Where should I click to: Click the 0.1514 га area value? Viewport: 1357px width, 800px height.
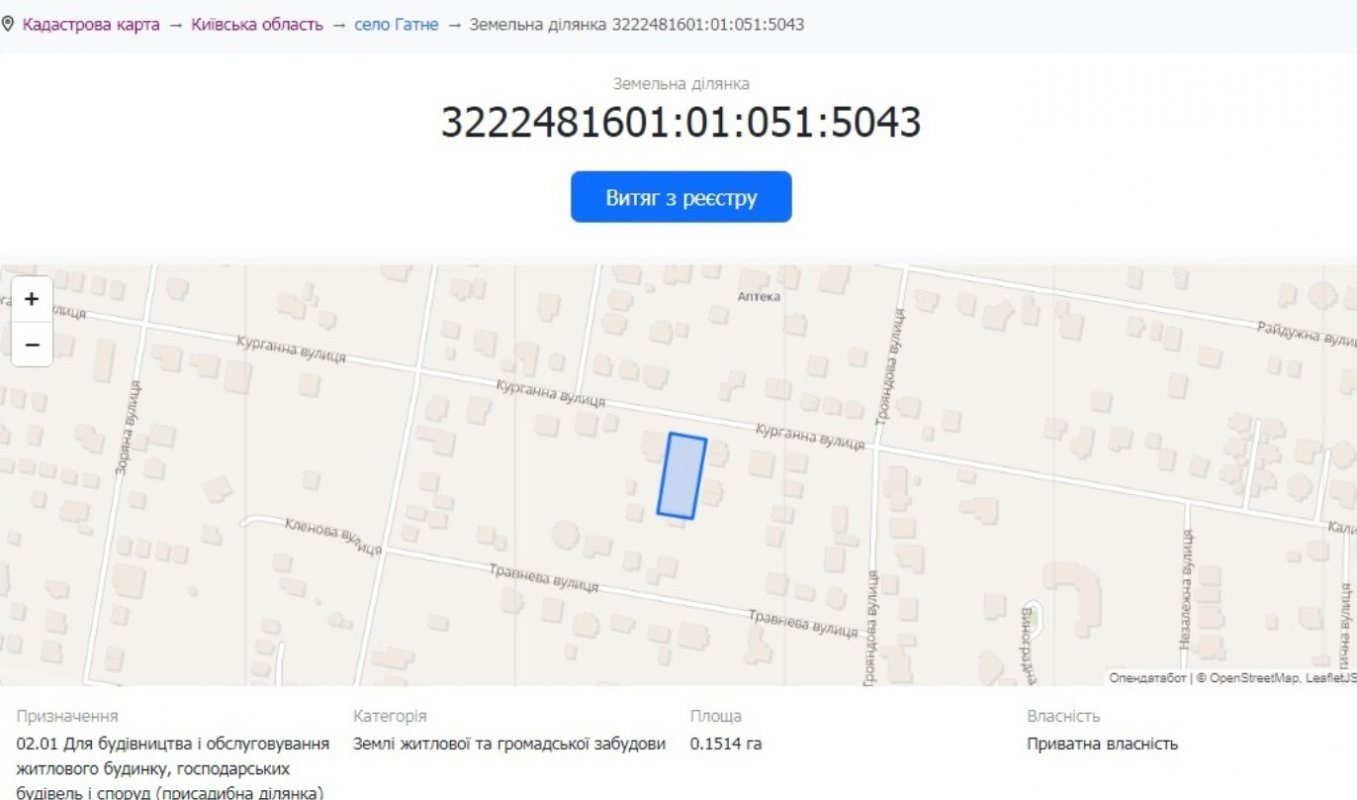[x=726, y=744]
